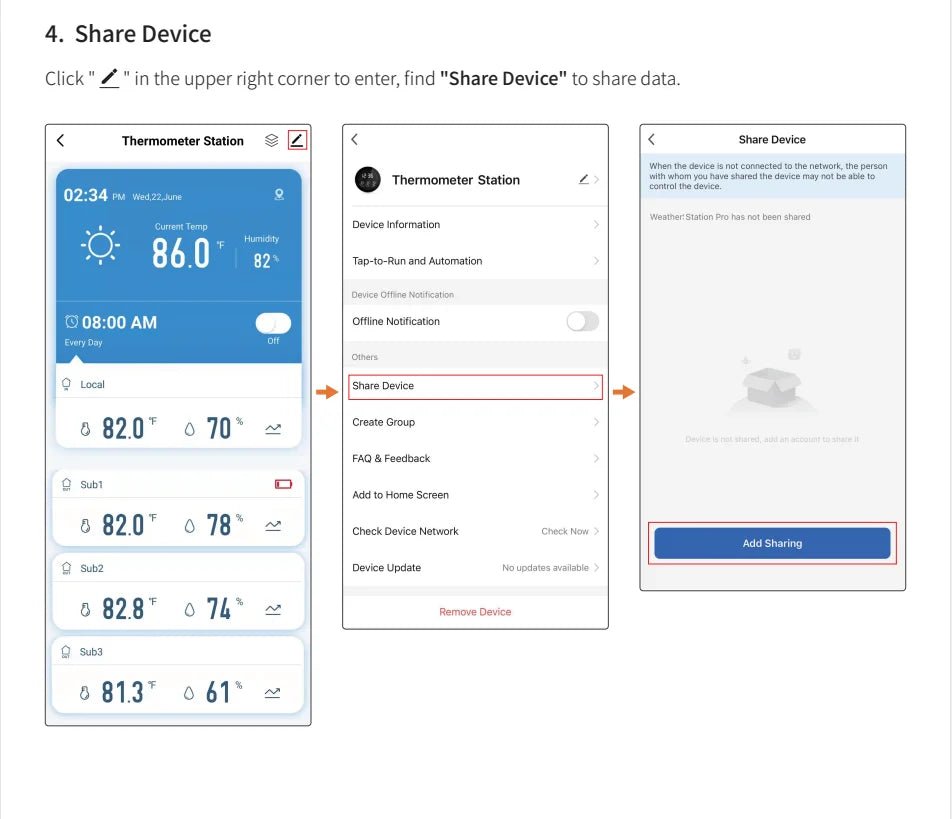Viewport: 952px width, 819px height.
Task: Toggle the 08:00 AM alarm switch
Action: coord(273,323)
